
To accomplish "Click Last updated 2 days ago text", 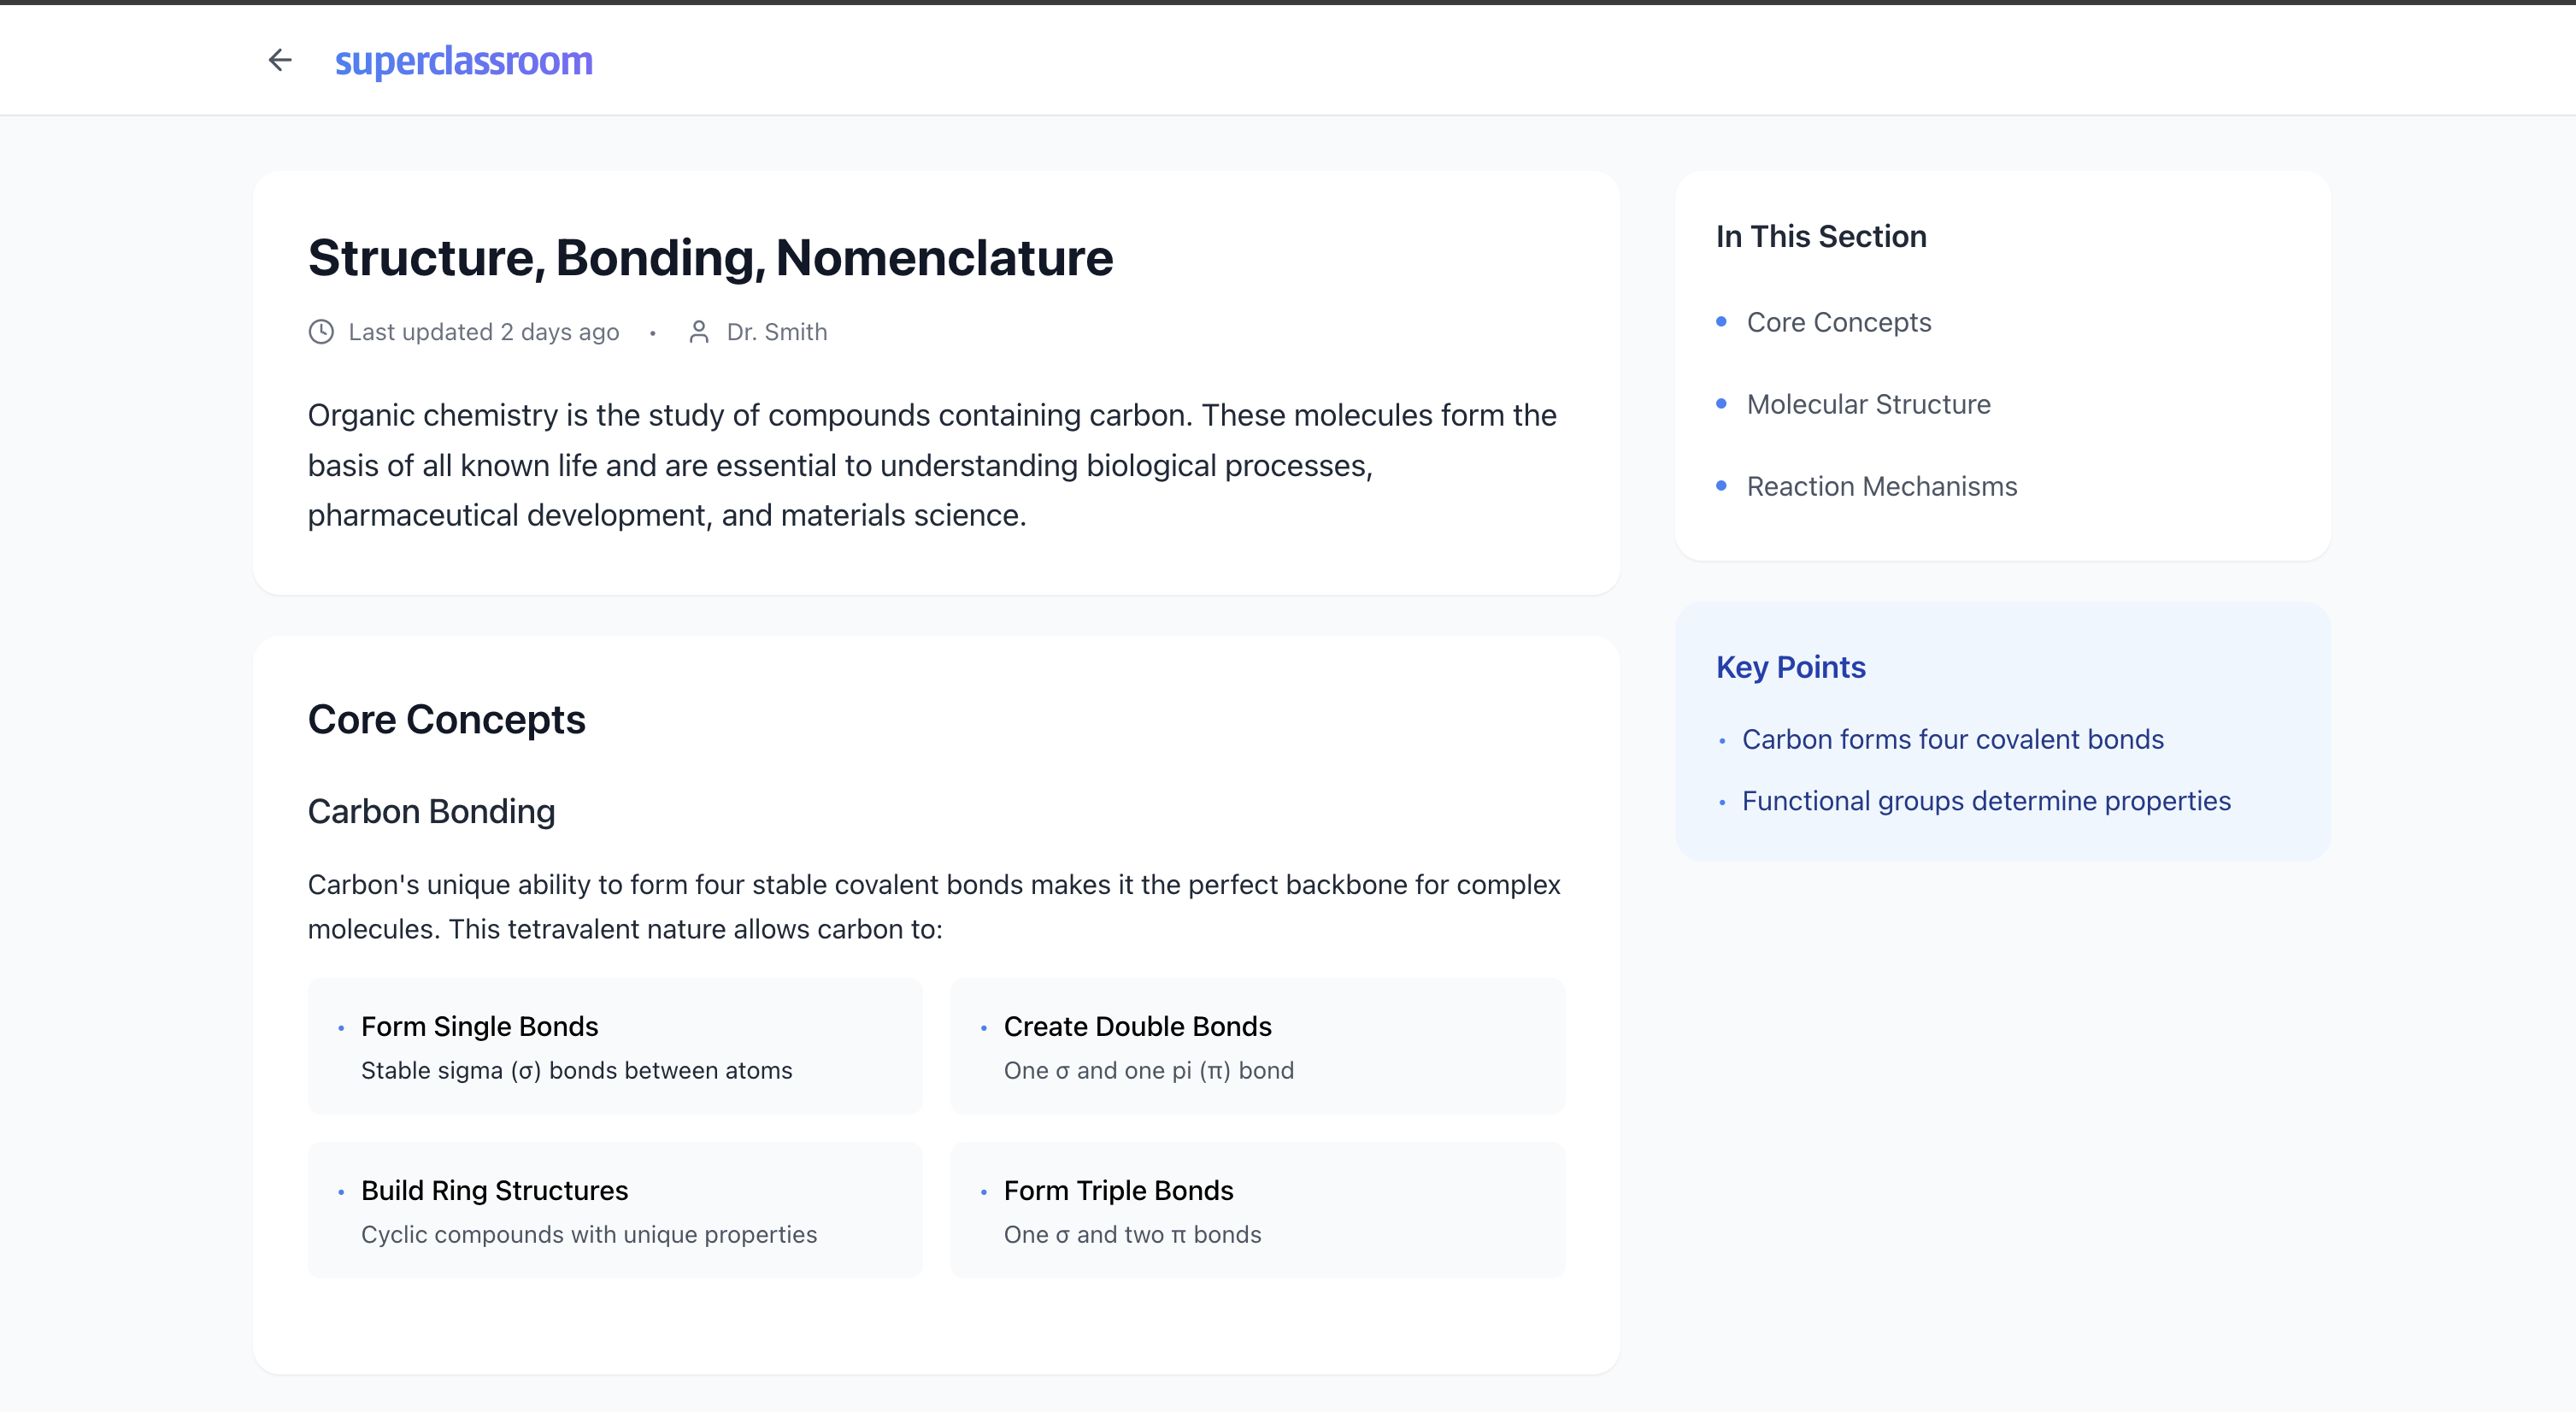I will [483, 332].
